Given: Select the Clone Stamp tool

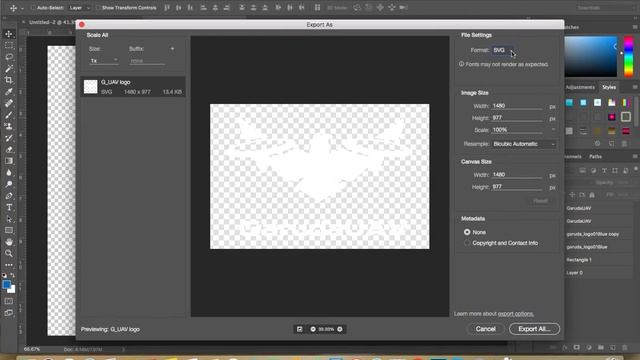Looking at the screenshot, I should [9, 127].
